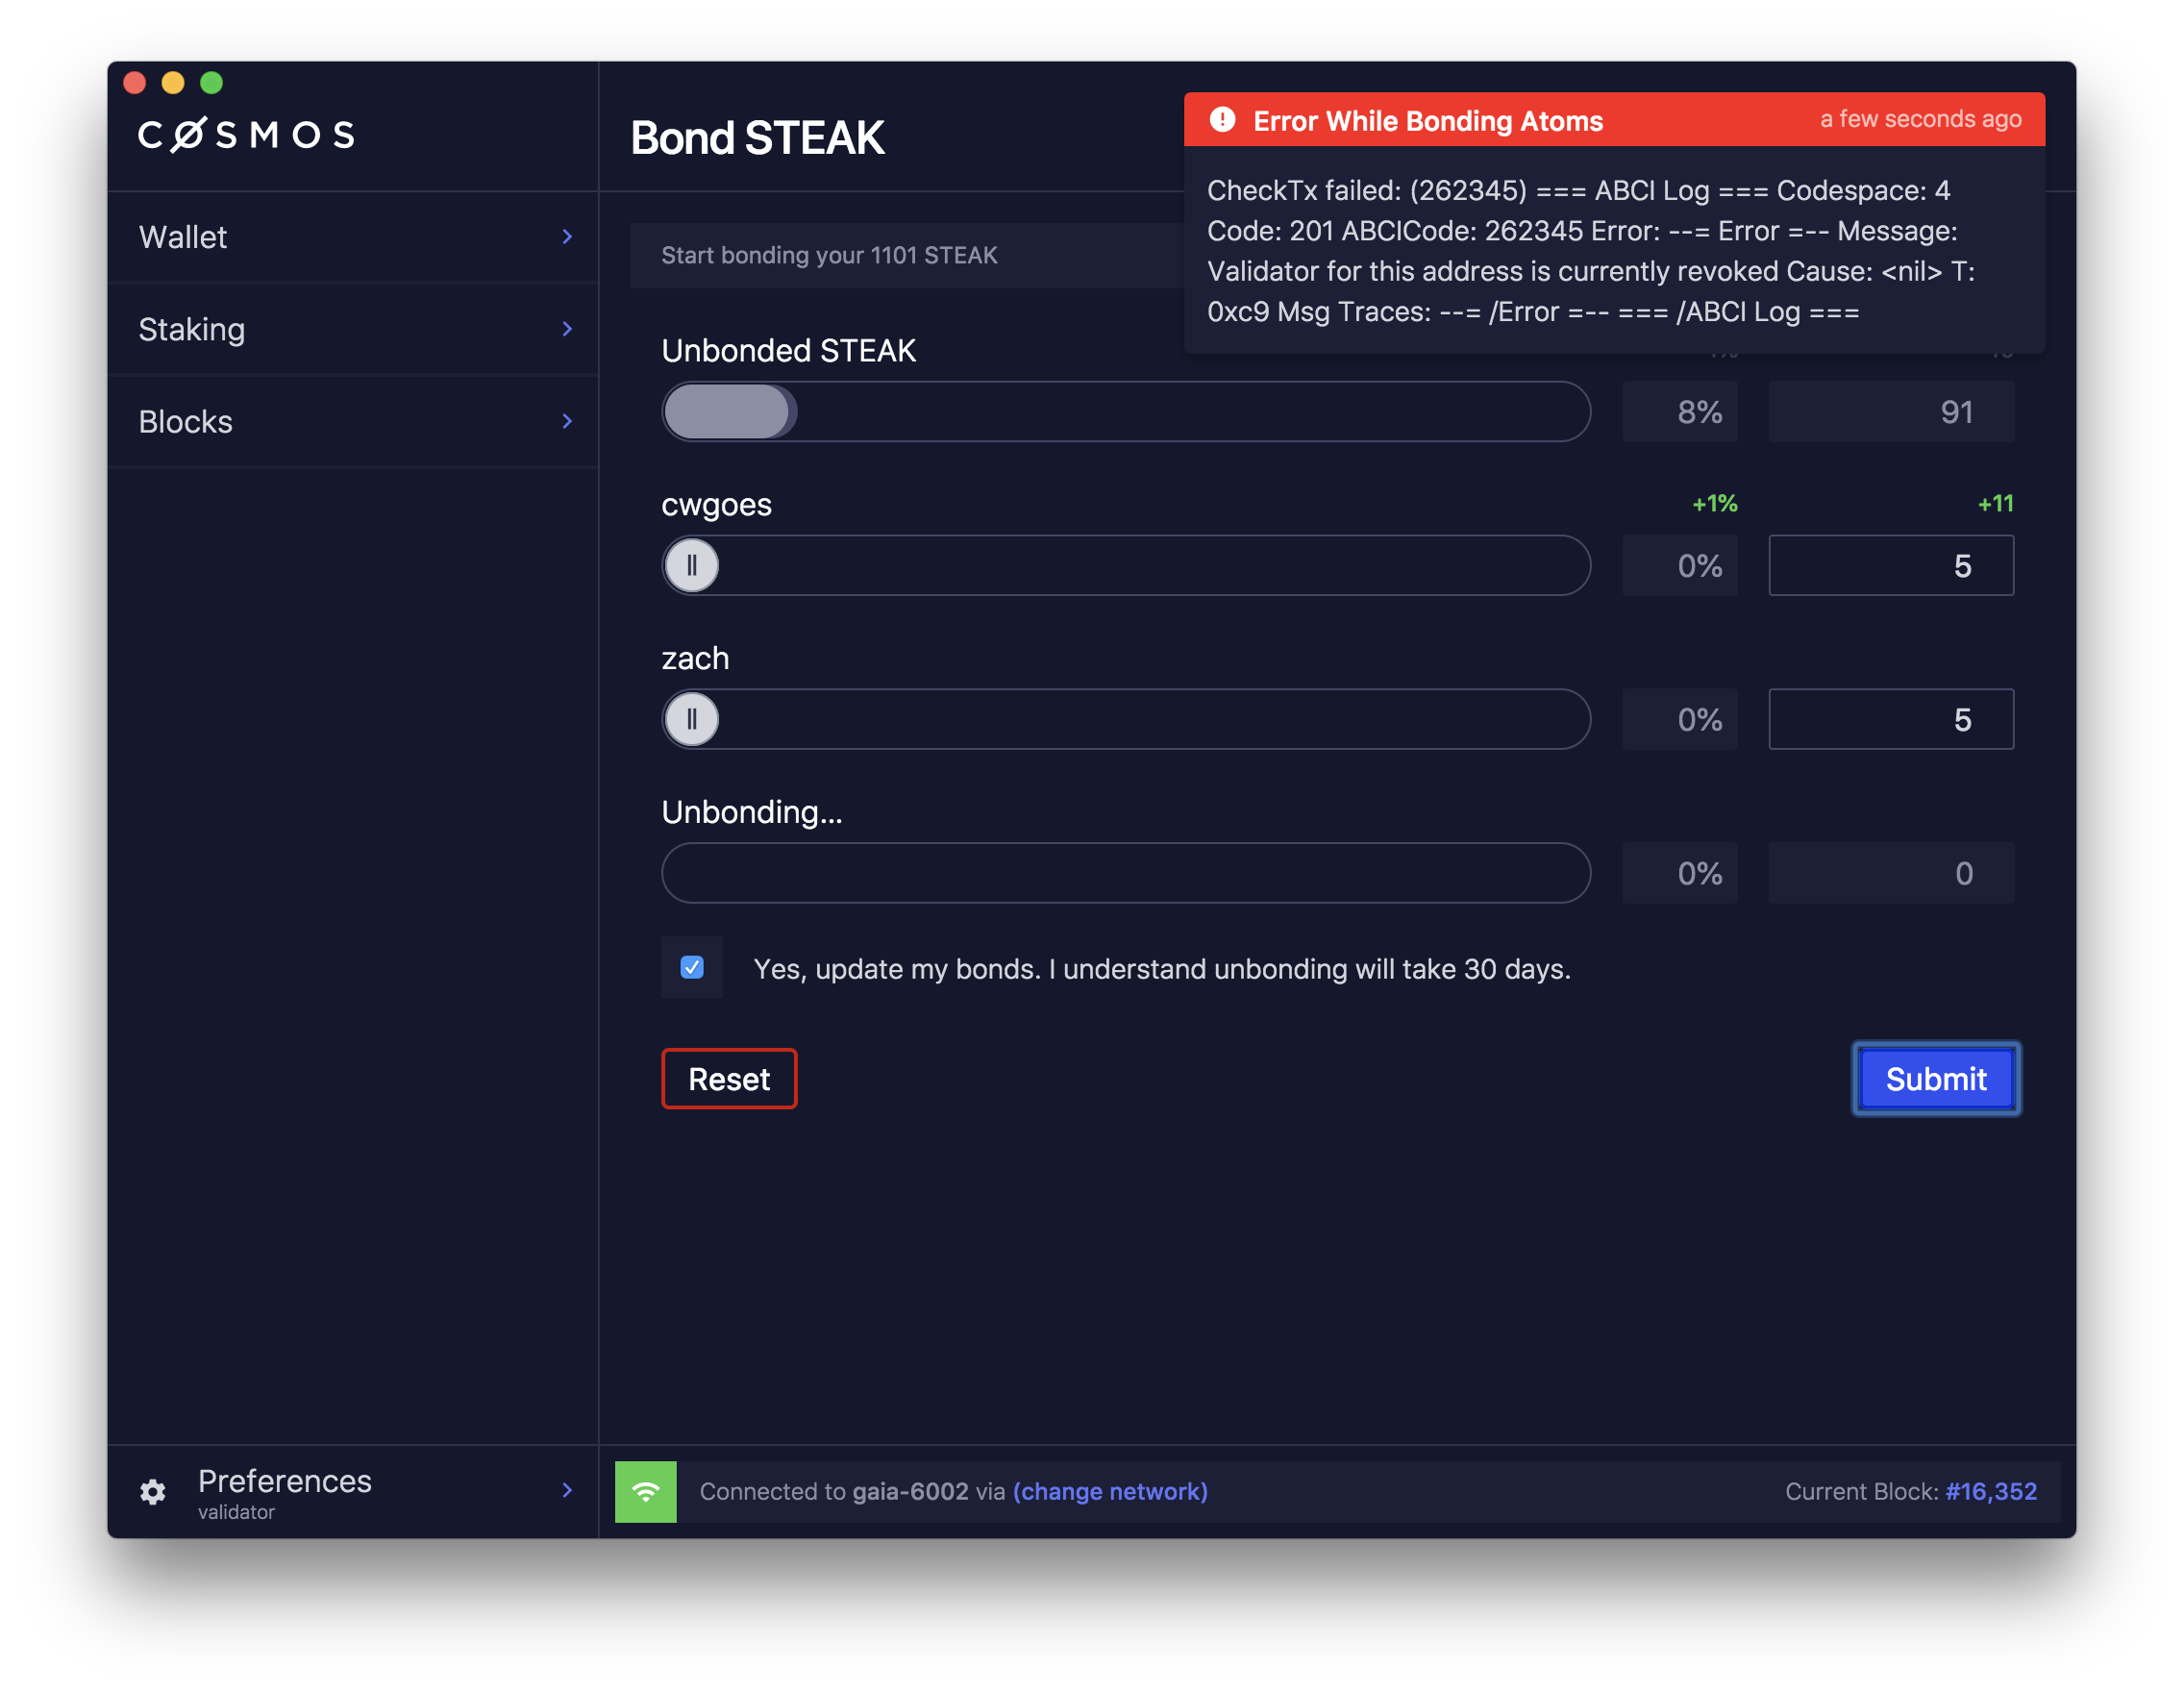Expand the Staking menu chevron
This screenshot has width=2184, height=1692.
(567, 329)
